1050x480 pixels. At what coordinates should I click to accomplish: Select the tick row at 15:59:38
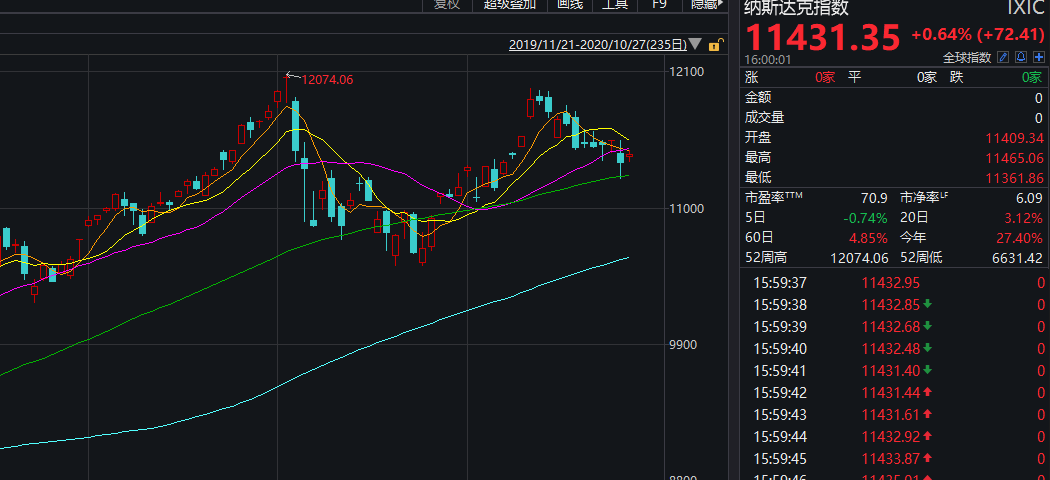[895, 305]
